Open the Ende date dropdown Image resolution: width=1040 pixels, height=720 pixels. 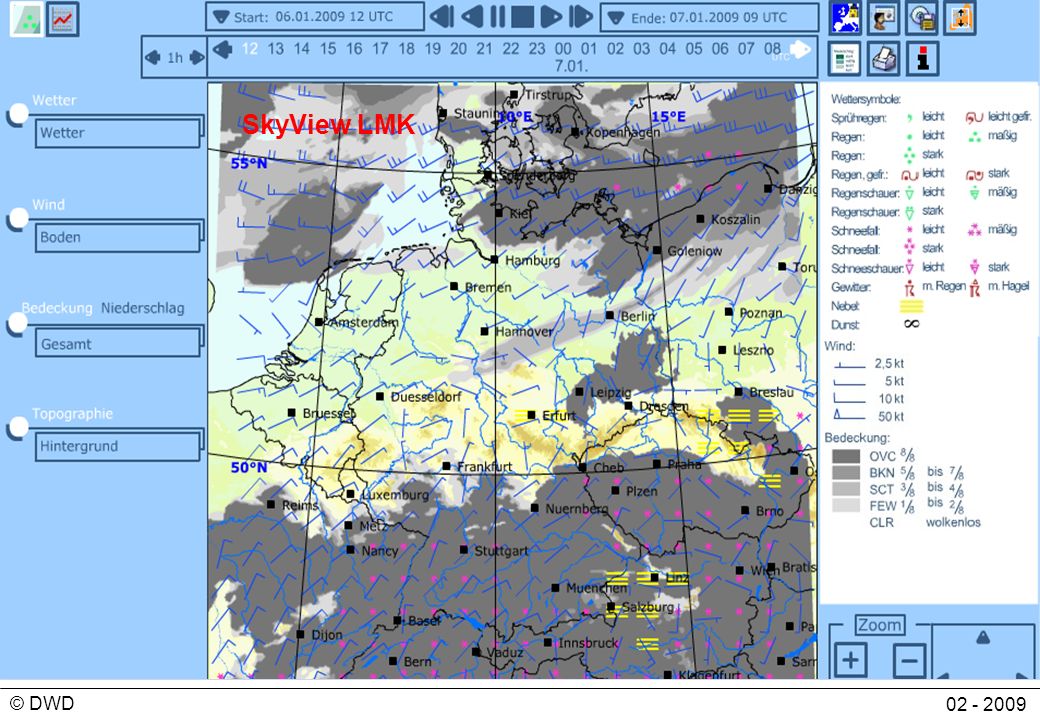pyautogui.click(x=616, y=18)
